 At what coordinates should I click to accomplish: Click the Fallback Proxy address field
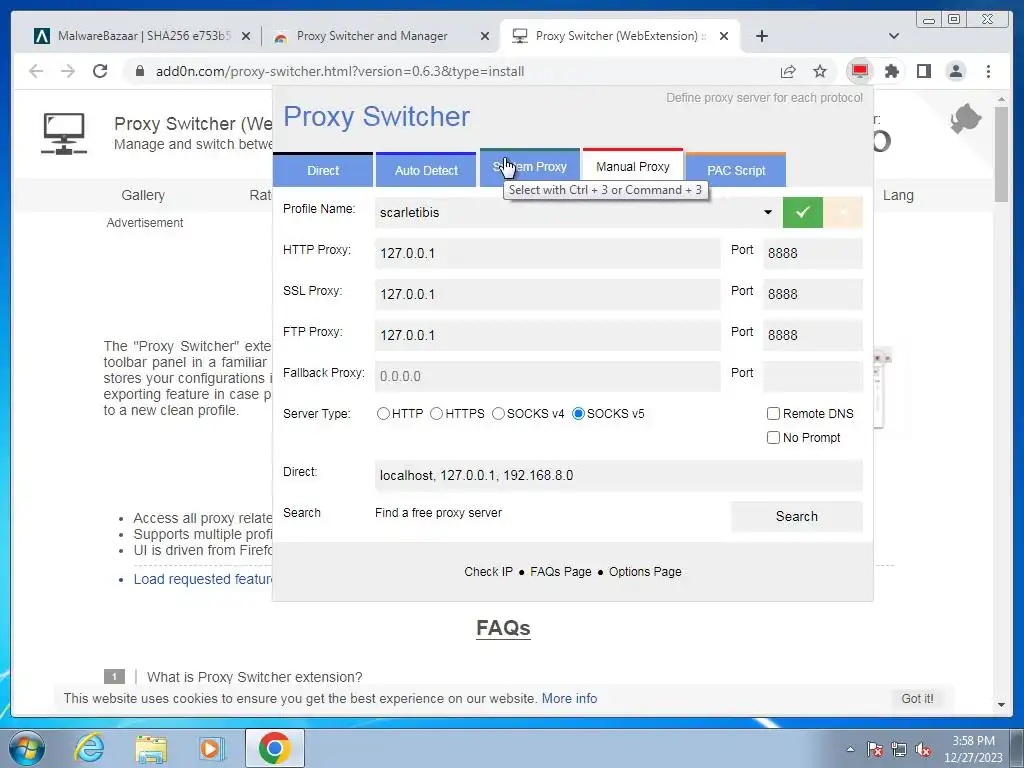(547, 376)
